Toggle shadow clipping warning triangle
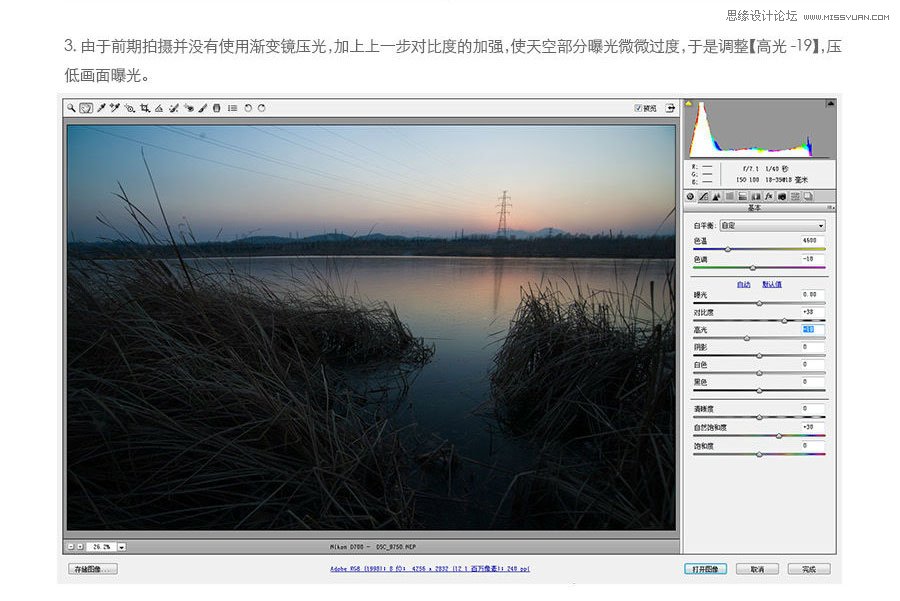The image size is (900, 601). pyautogui.click(x=689, y=104)
